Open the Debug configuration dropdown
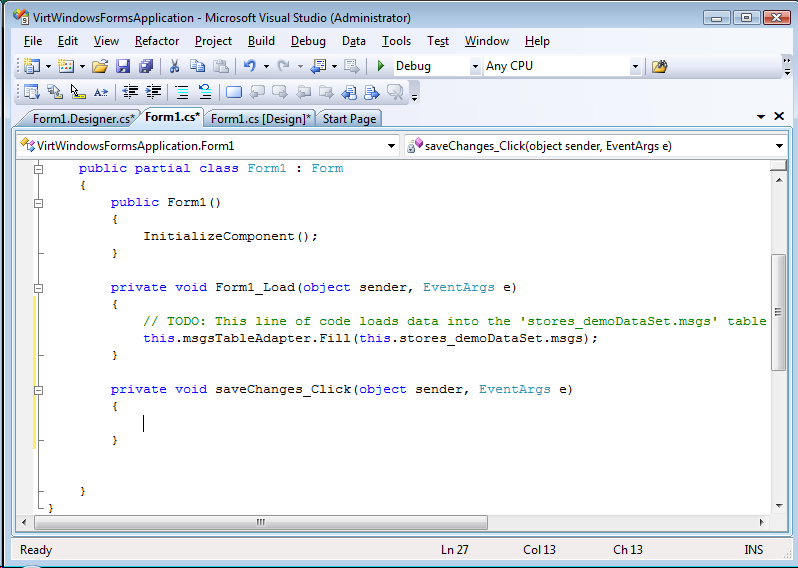The image size is (798, 568). coord(475,67)
